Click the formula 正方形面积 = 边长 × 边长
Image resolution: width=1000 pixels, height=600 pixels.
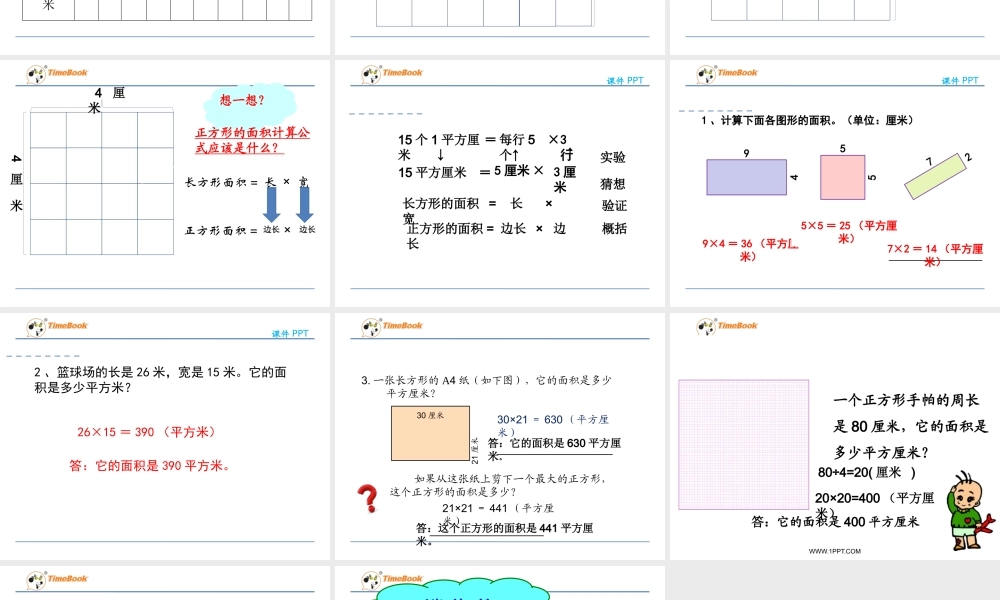coord(250,230)
